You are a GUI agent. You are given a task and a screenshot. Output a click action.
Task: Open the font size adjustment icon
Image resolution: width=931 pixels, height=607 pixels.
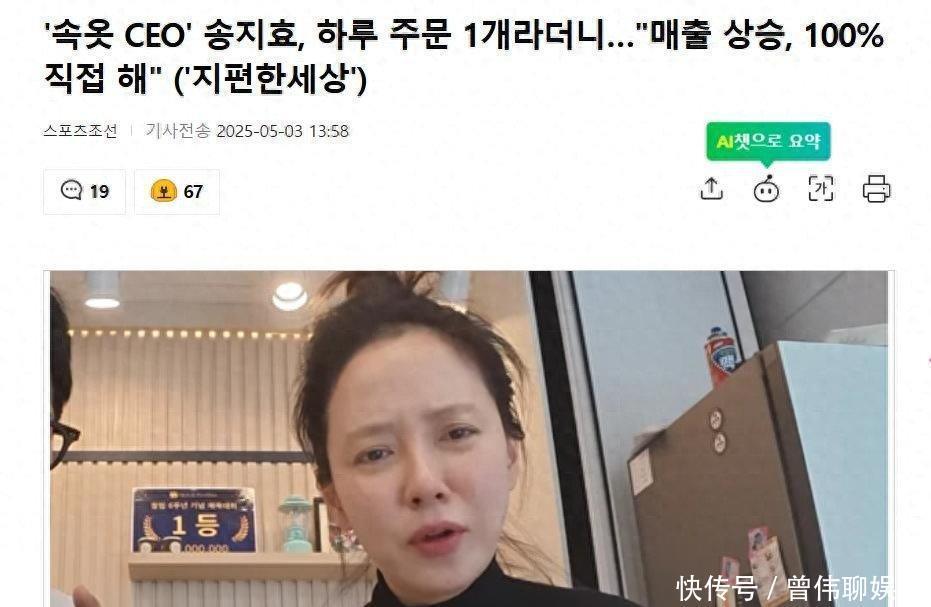pos(821,189)
